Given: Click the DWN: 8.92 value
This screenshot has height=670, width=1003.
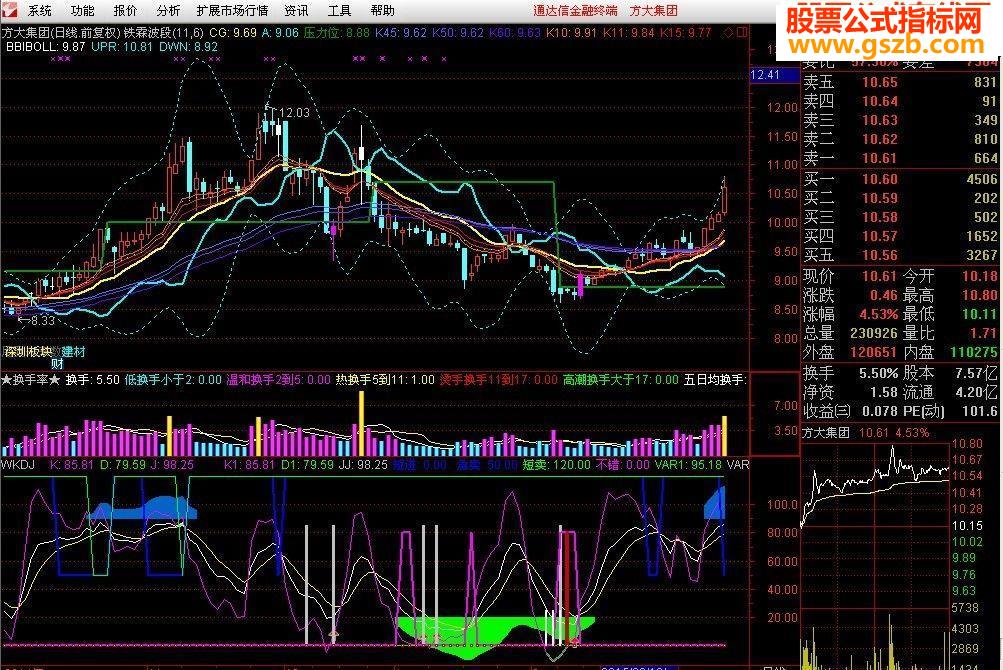Looking at the screenshot, I should [188, 47].
